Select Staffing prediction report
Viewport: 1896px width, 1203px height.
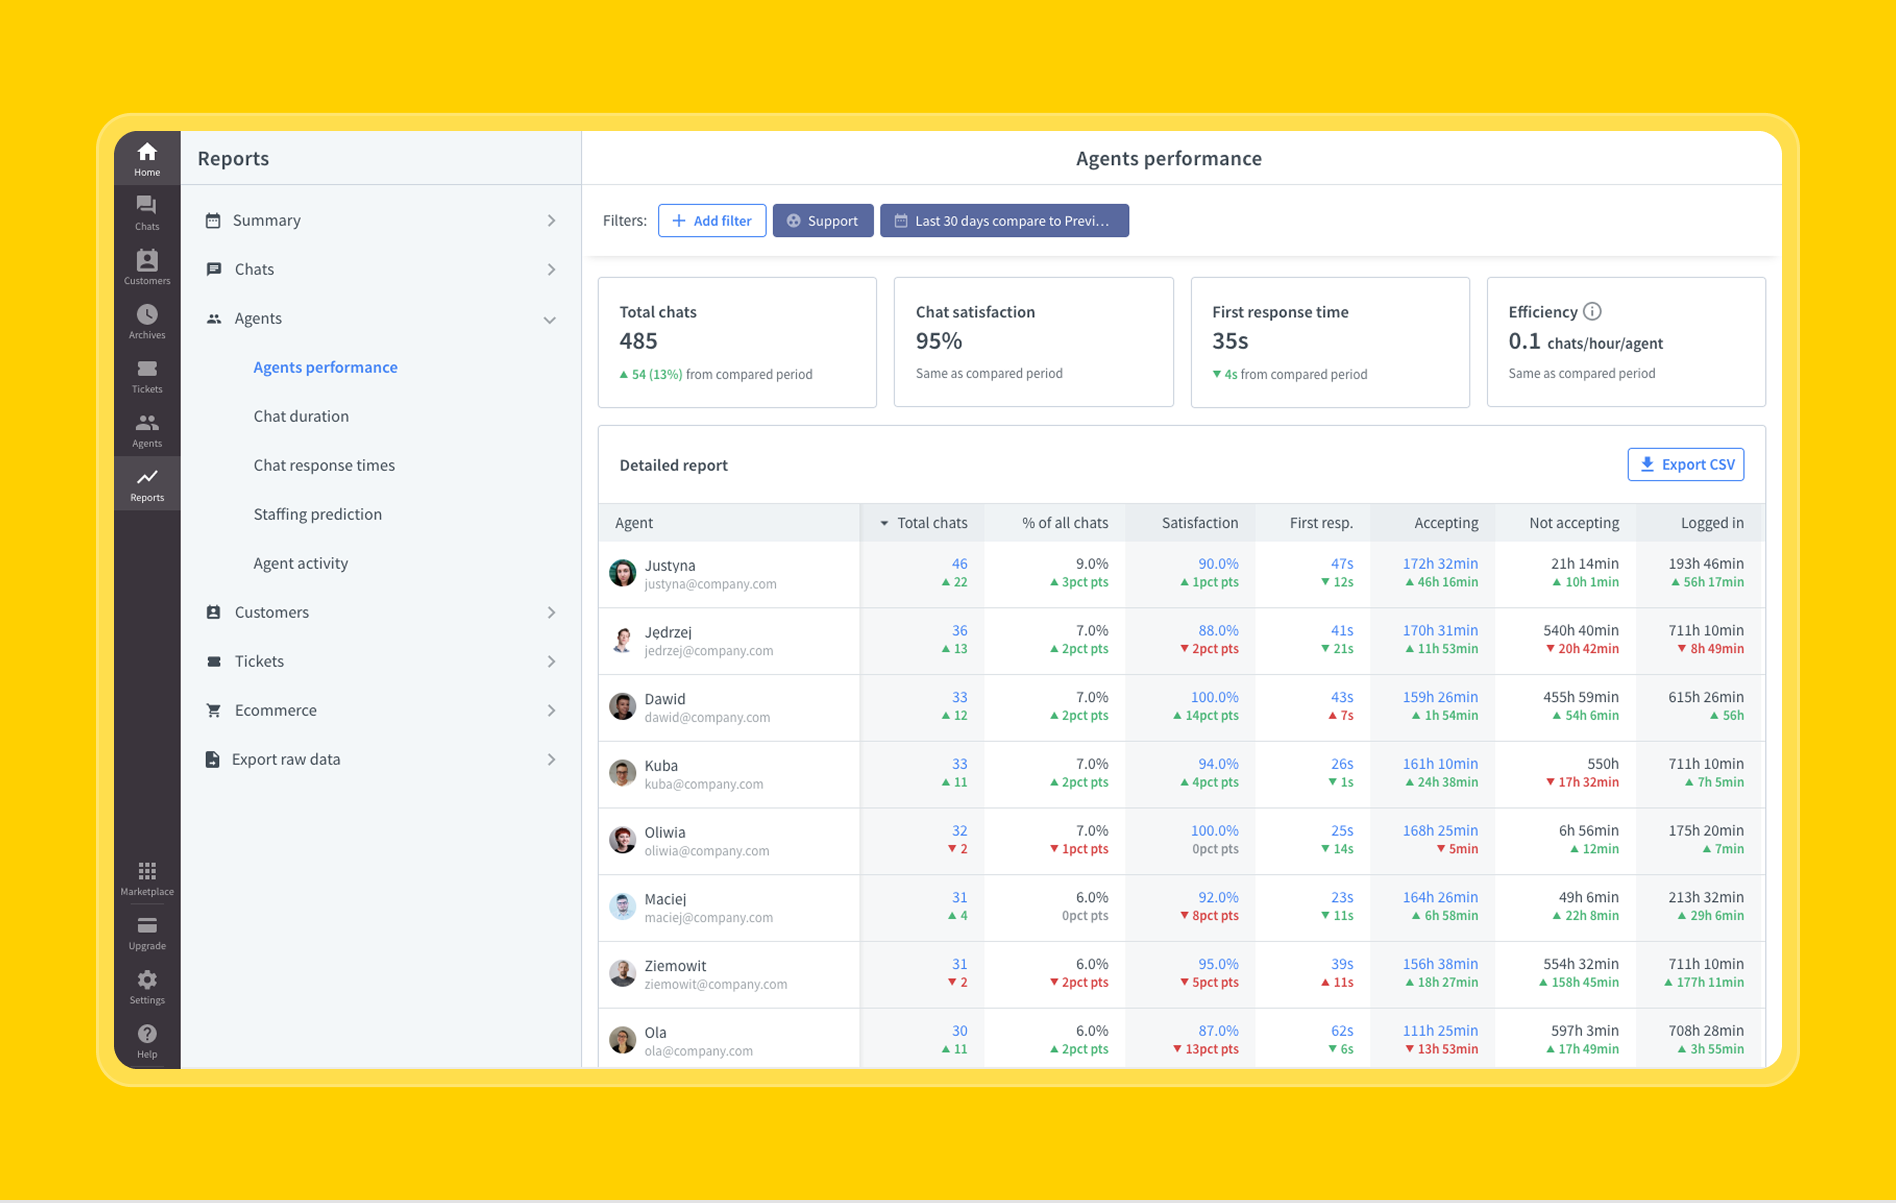[x=317, y=514]
